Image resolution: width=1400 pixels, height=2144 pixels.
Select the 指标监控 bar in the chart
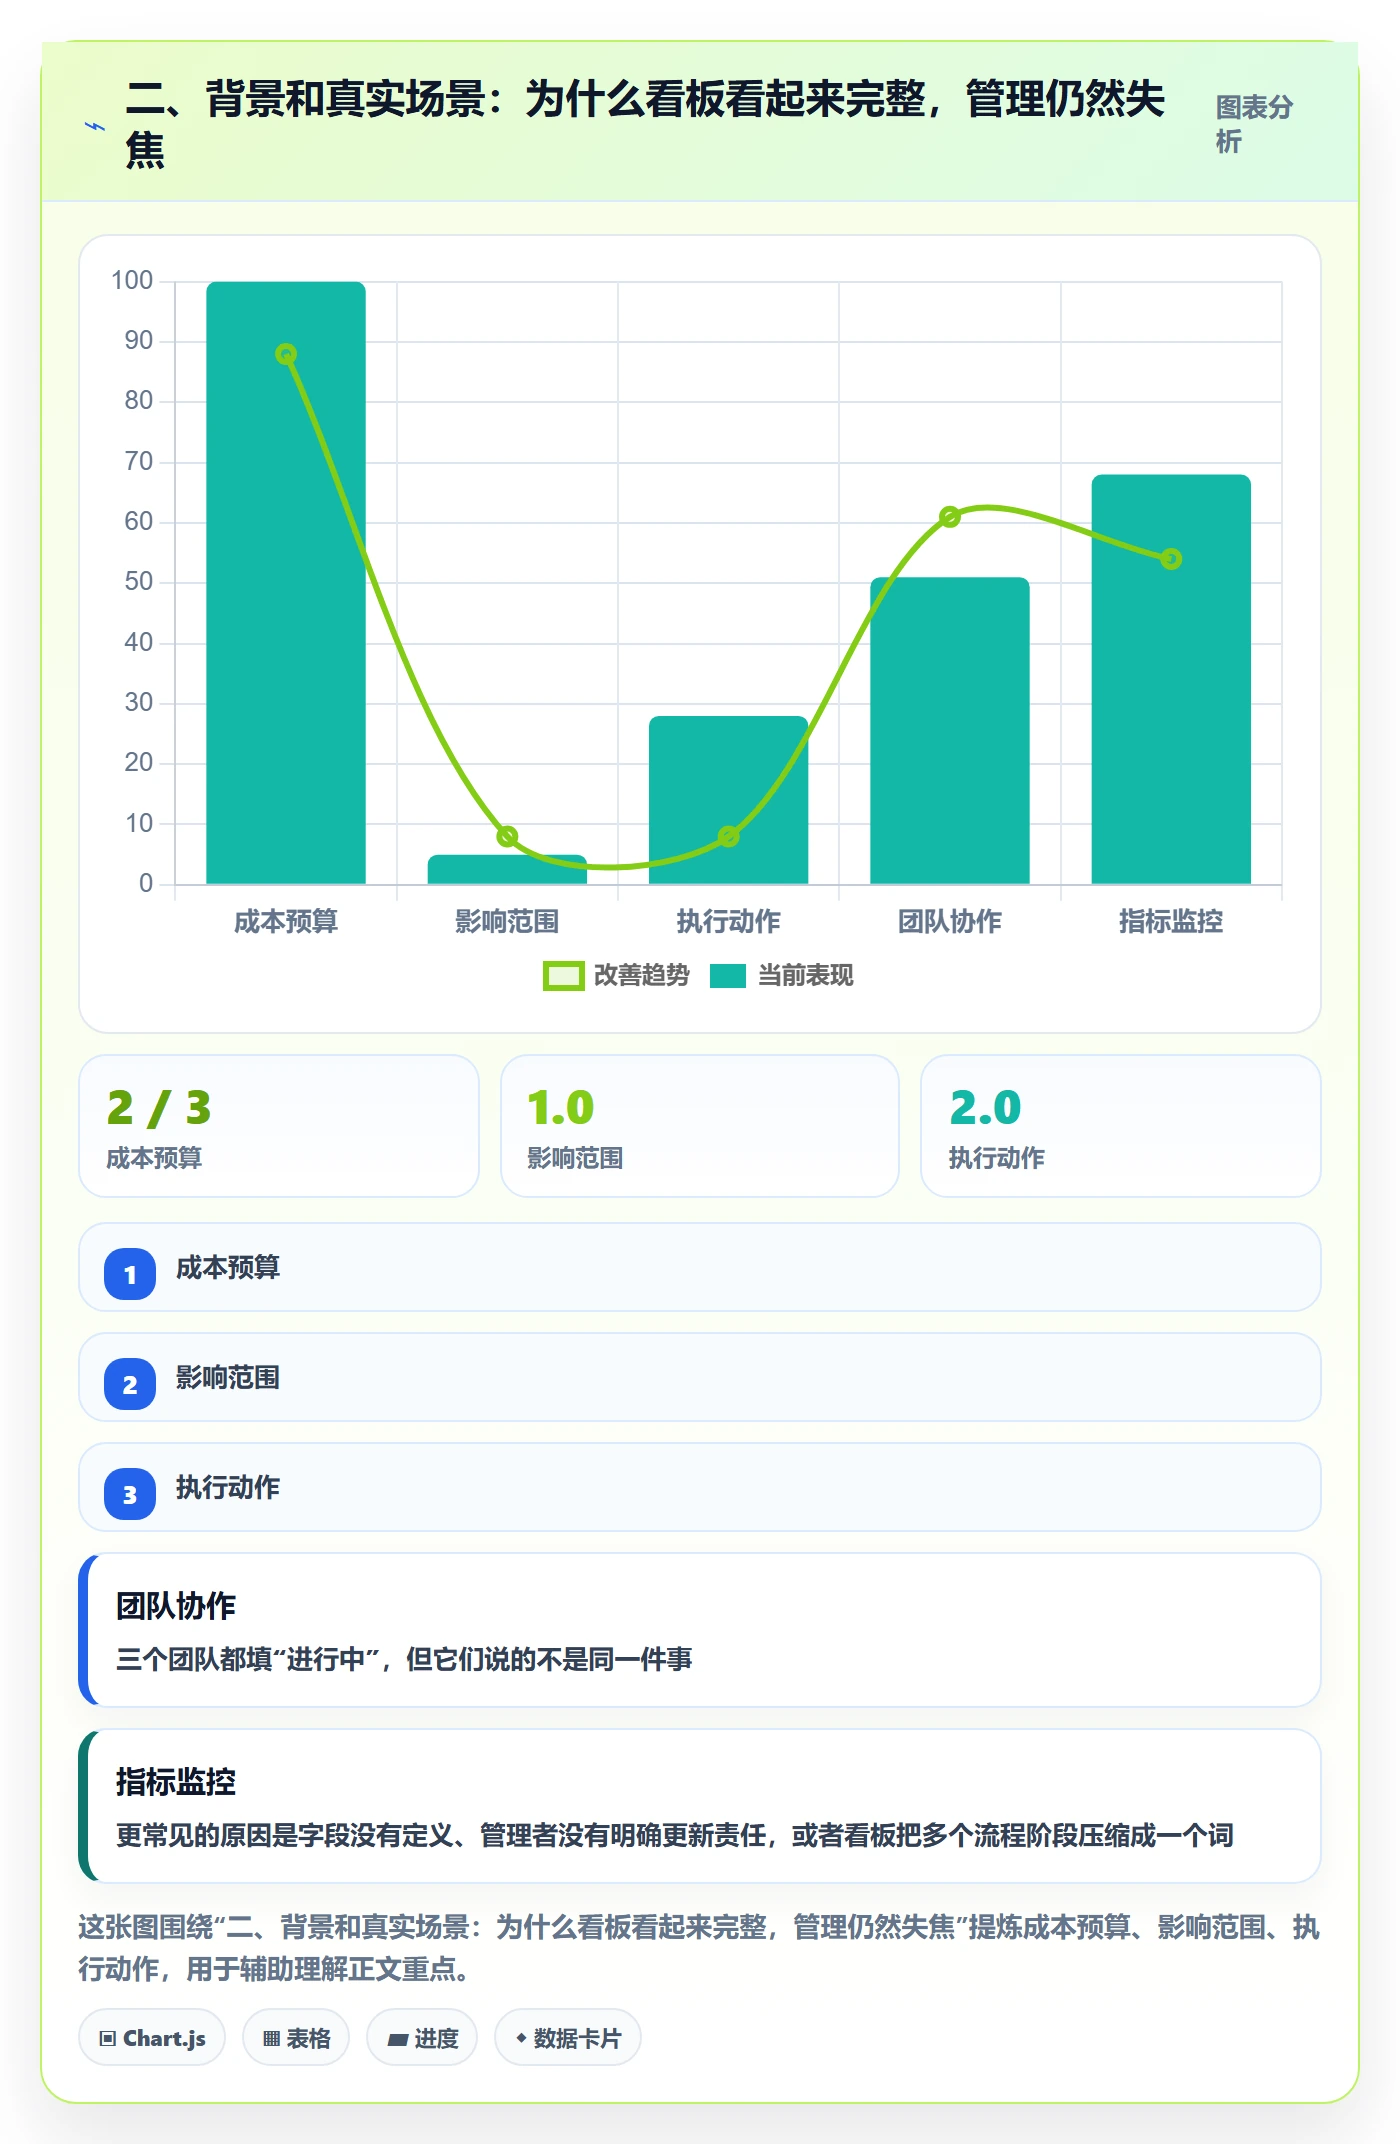1171,679
